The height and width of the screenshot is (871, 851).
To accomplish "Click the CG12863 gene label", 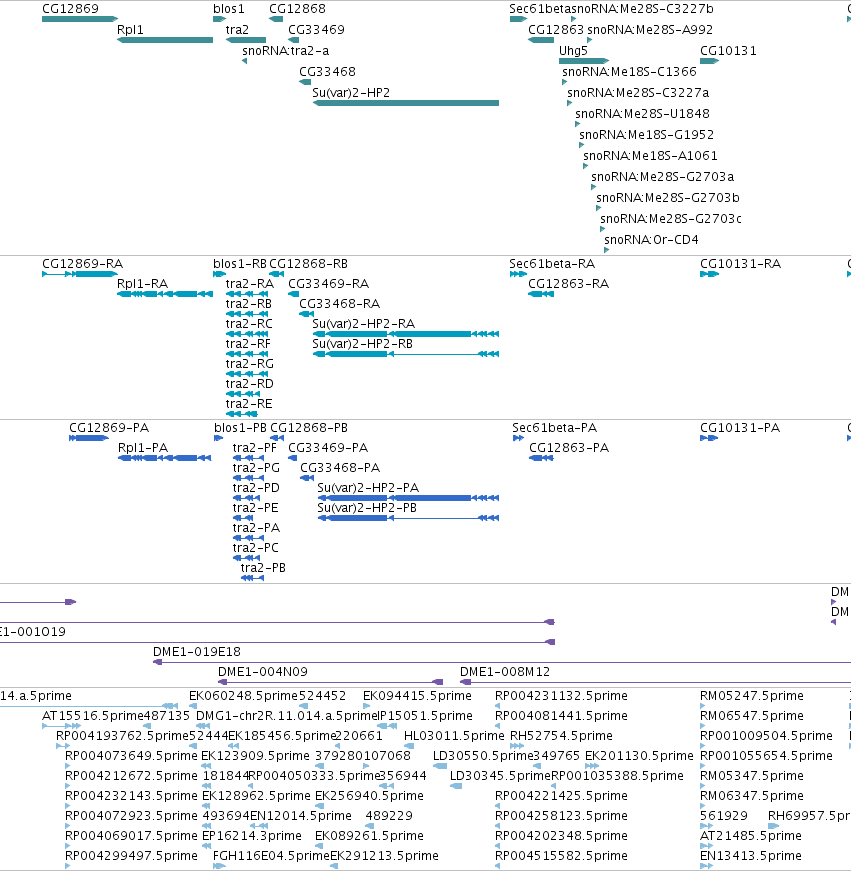I will (556, 30).
